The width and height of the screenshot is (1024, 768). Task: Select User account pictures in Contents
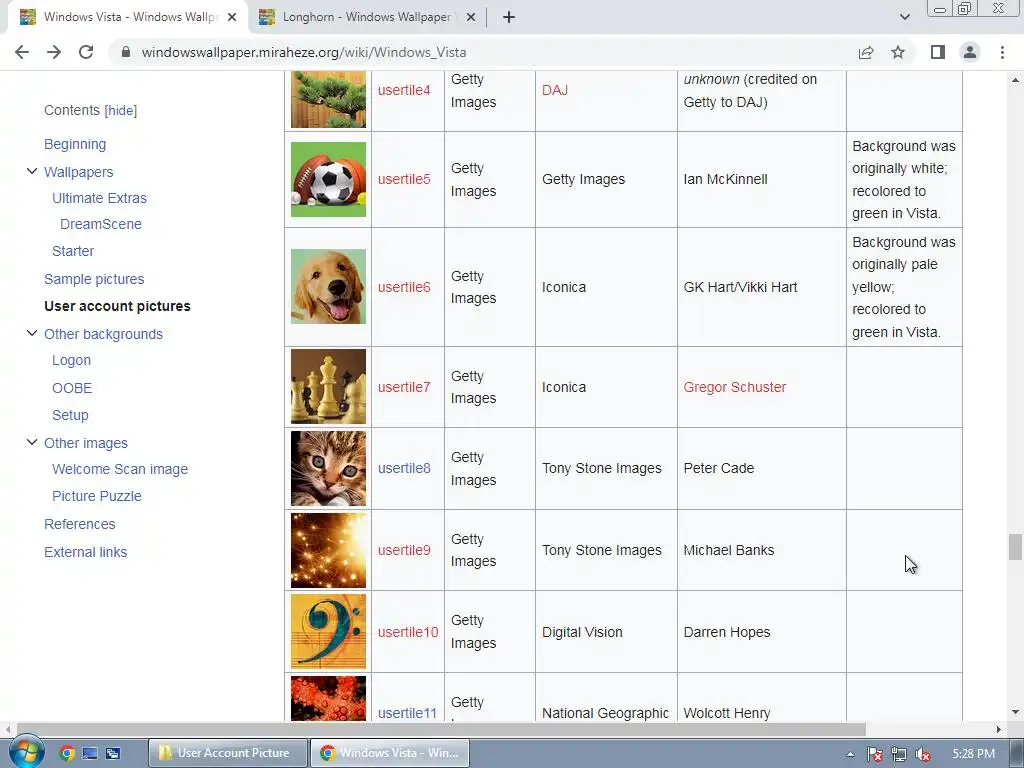pyautogui.click(x=118, y=306)
